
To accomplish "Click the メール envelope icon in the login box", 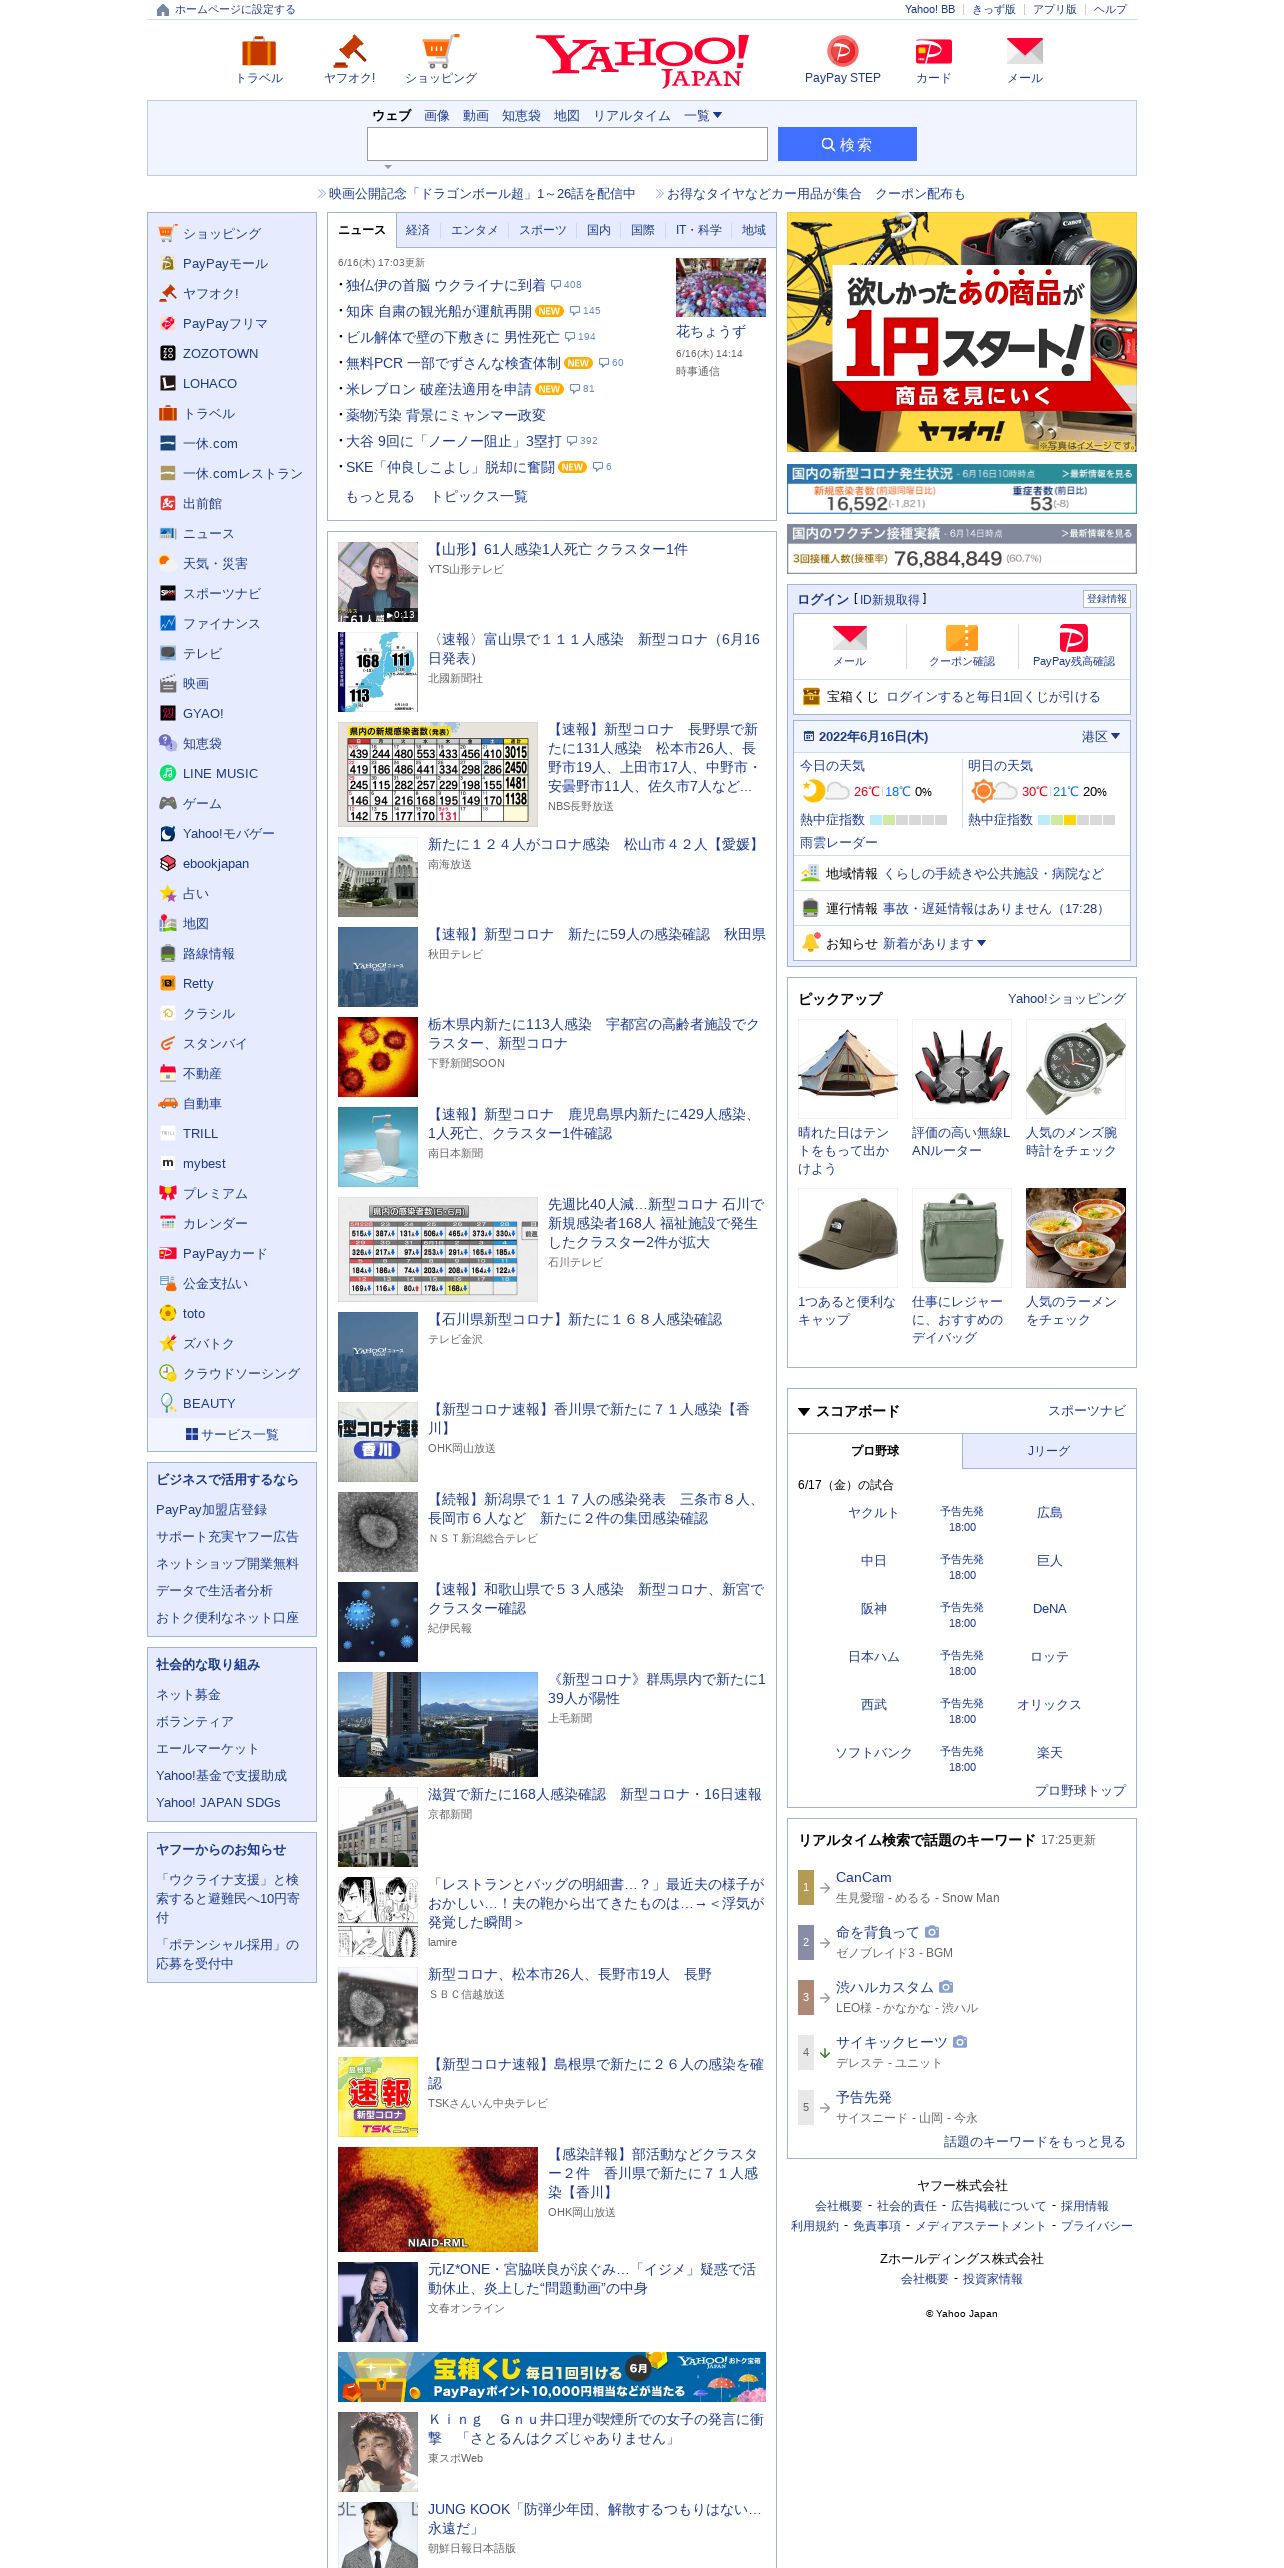I will click(849, 638).
